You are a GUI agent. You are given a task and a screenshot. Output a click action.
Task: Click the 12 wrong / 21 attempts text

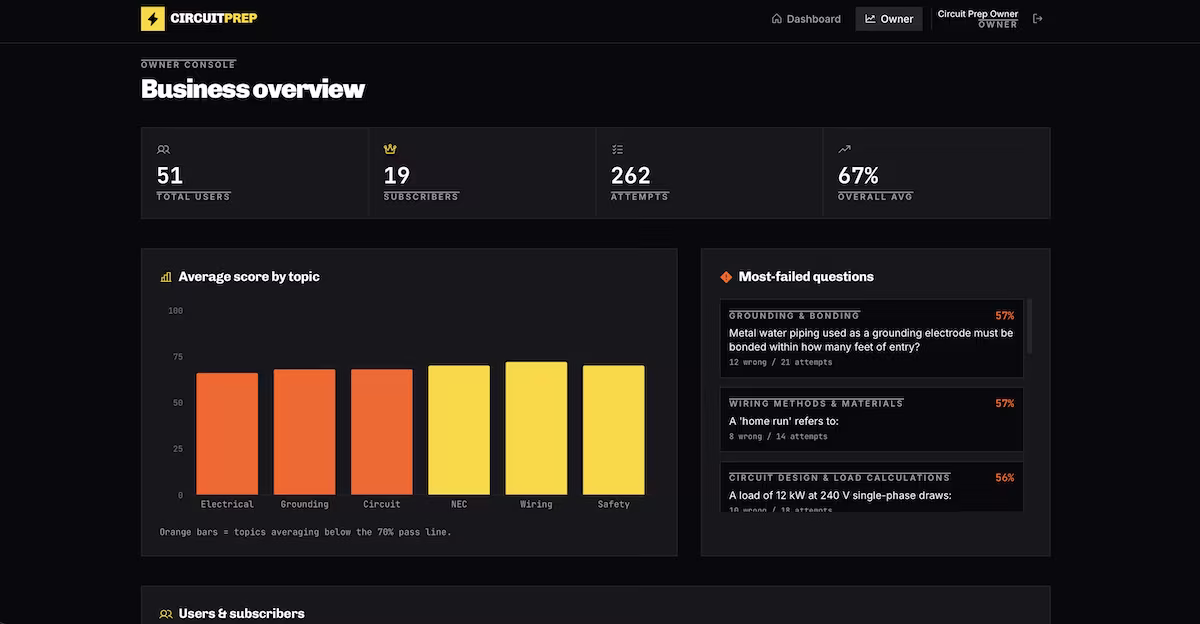point(780,362)
